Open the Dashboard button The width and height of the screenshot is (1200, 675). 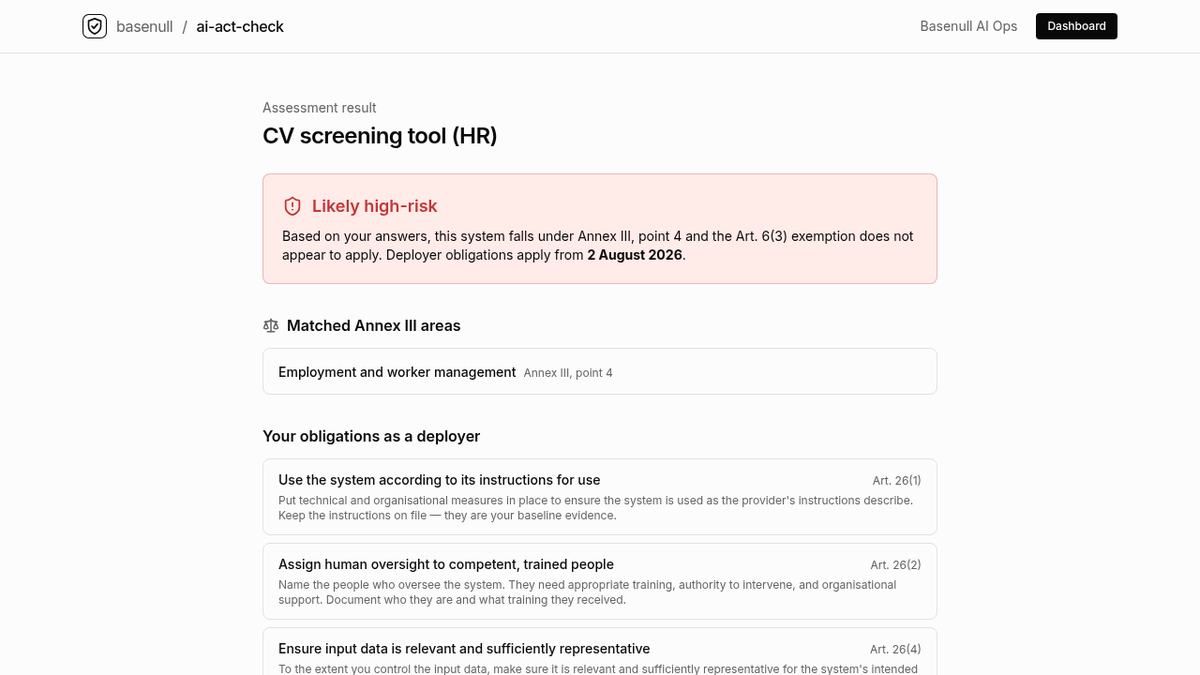[1076, 26]
